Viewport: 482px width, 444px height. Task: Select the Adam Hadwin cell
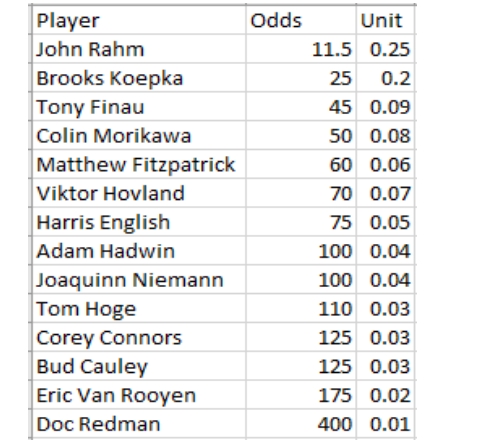(x=139, y=251)
